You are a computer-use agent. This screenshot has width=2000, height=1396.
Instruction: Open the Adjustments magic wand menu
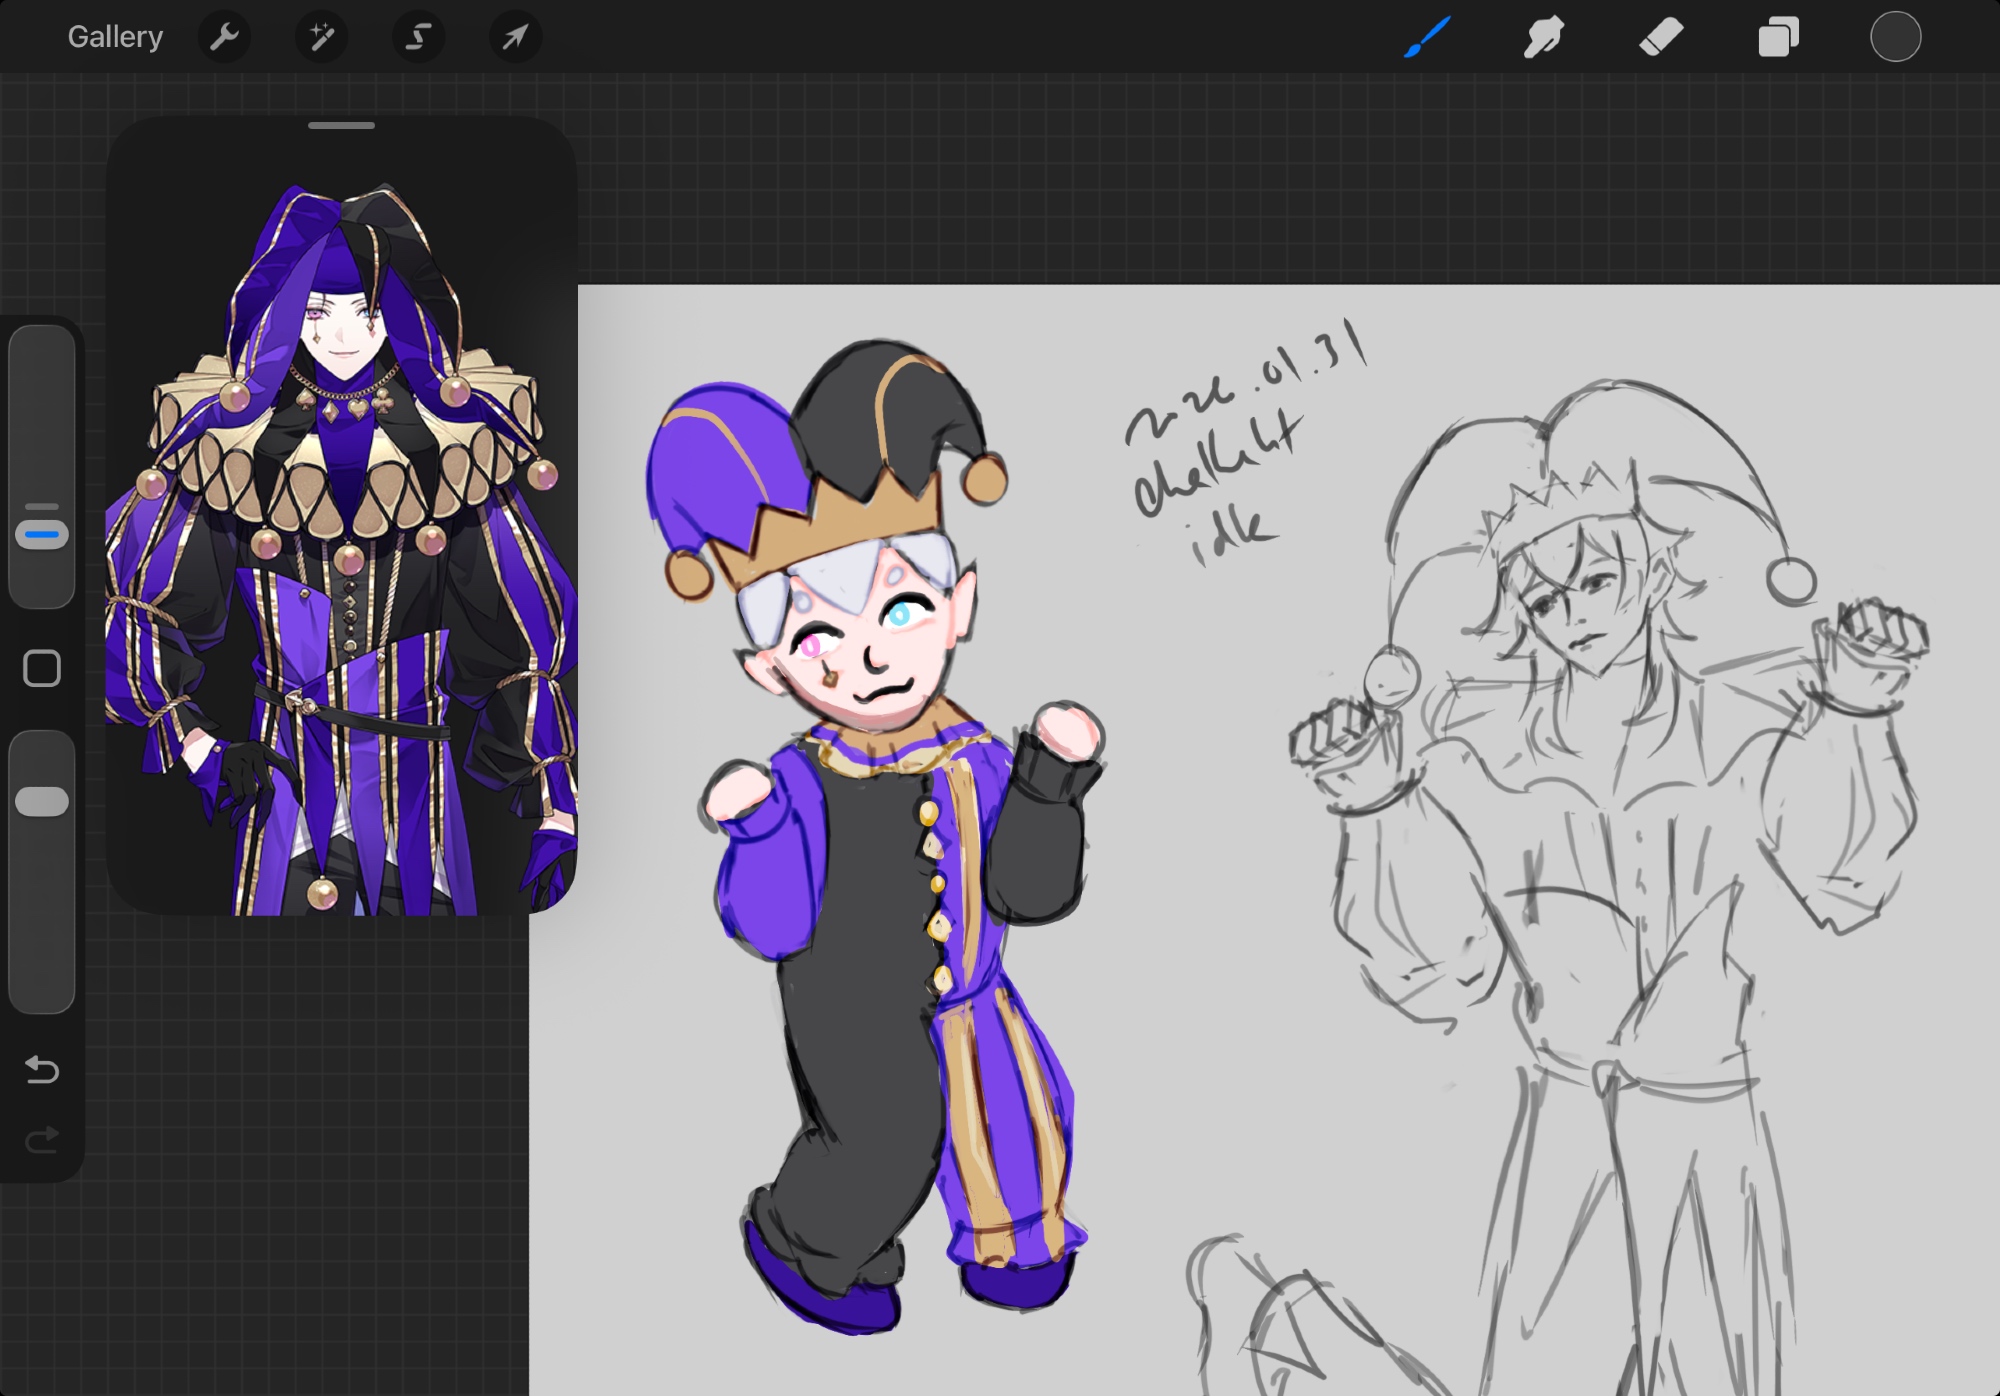click(x=321, y=37)
